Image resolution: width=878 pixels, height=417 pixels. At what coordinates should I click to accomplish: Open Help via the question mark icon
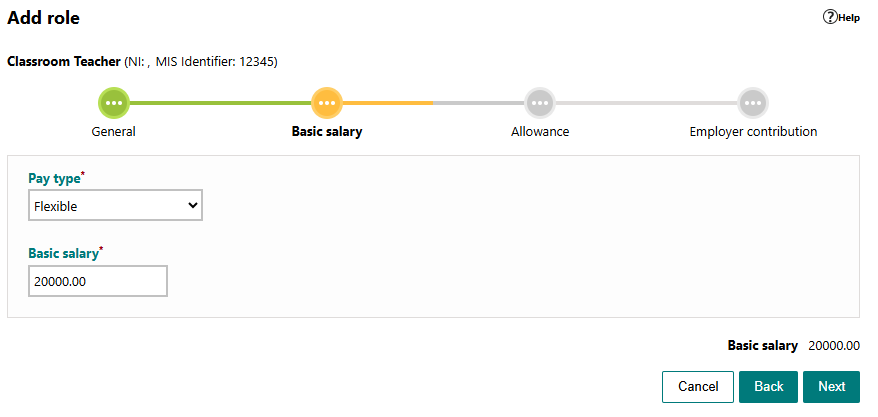(x=830, y=17)
